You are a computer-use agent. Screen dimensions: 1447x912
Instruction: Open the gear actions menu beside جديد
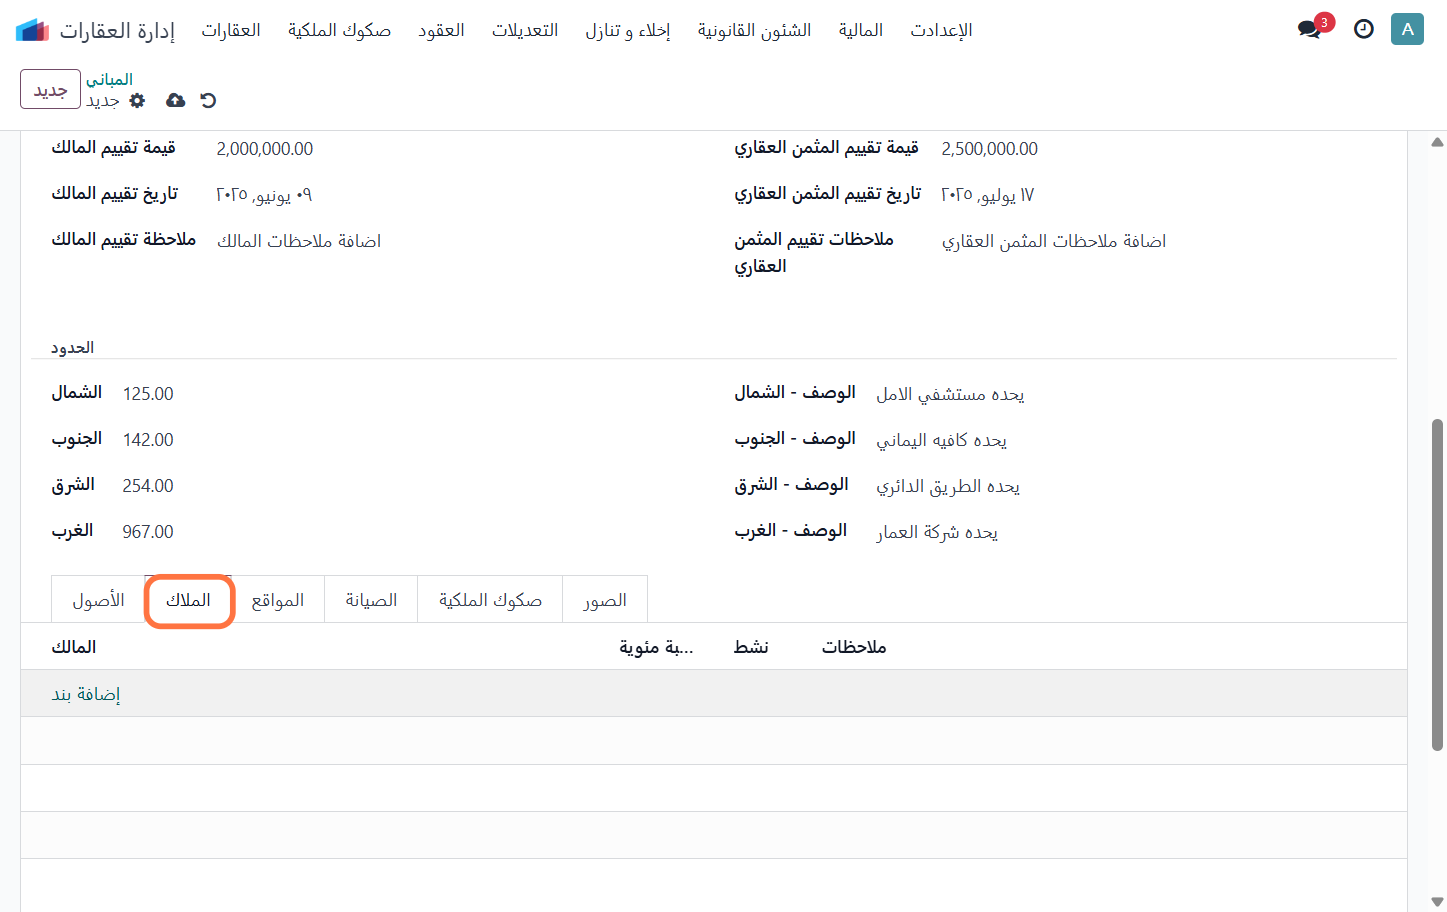click(x=138, y=100)
